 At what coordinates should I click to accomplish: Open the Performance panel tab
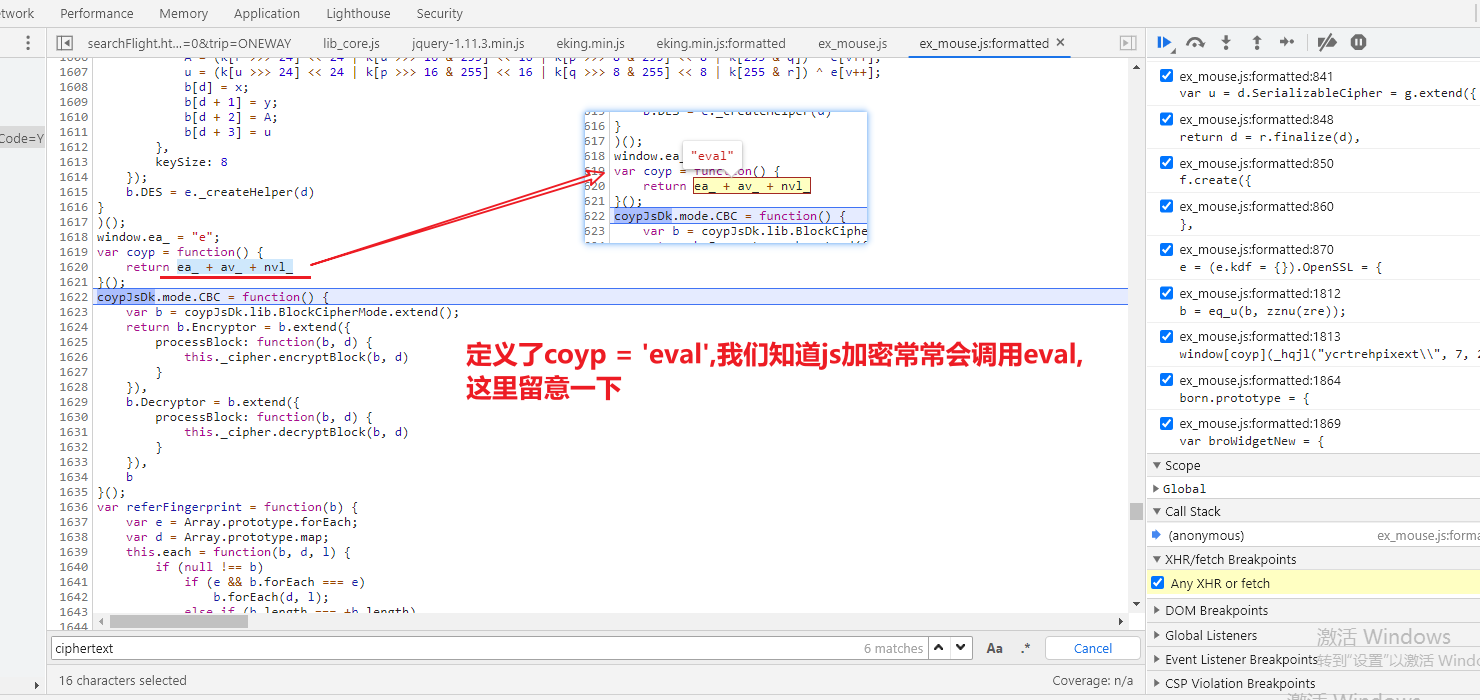(x=97, y=13)
